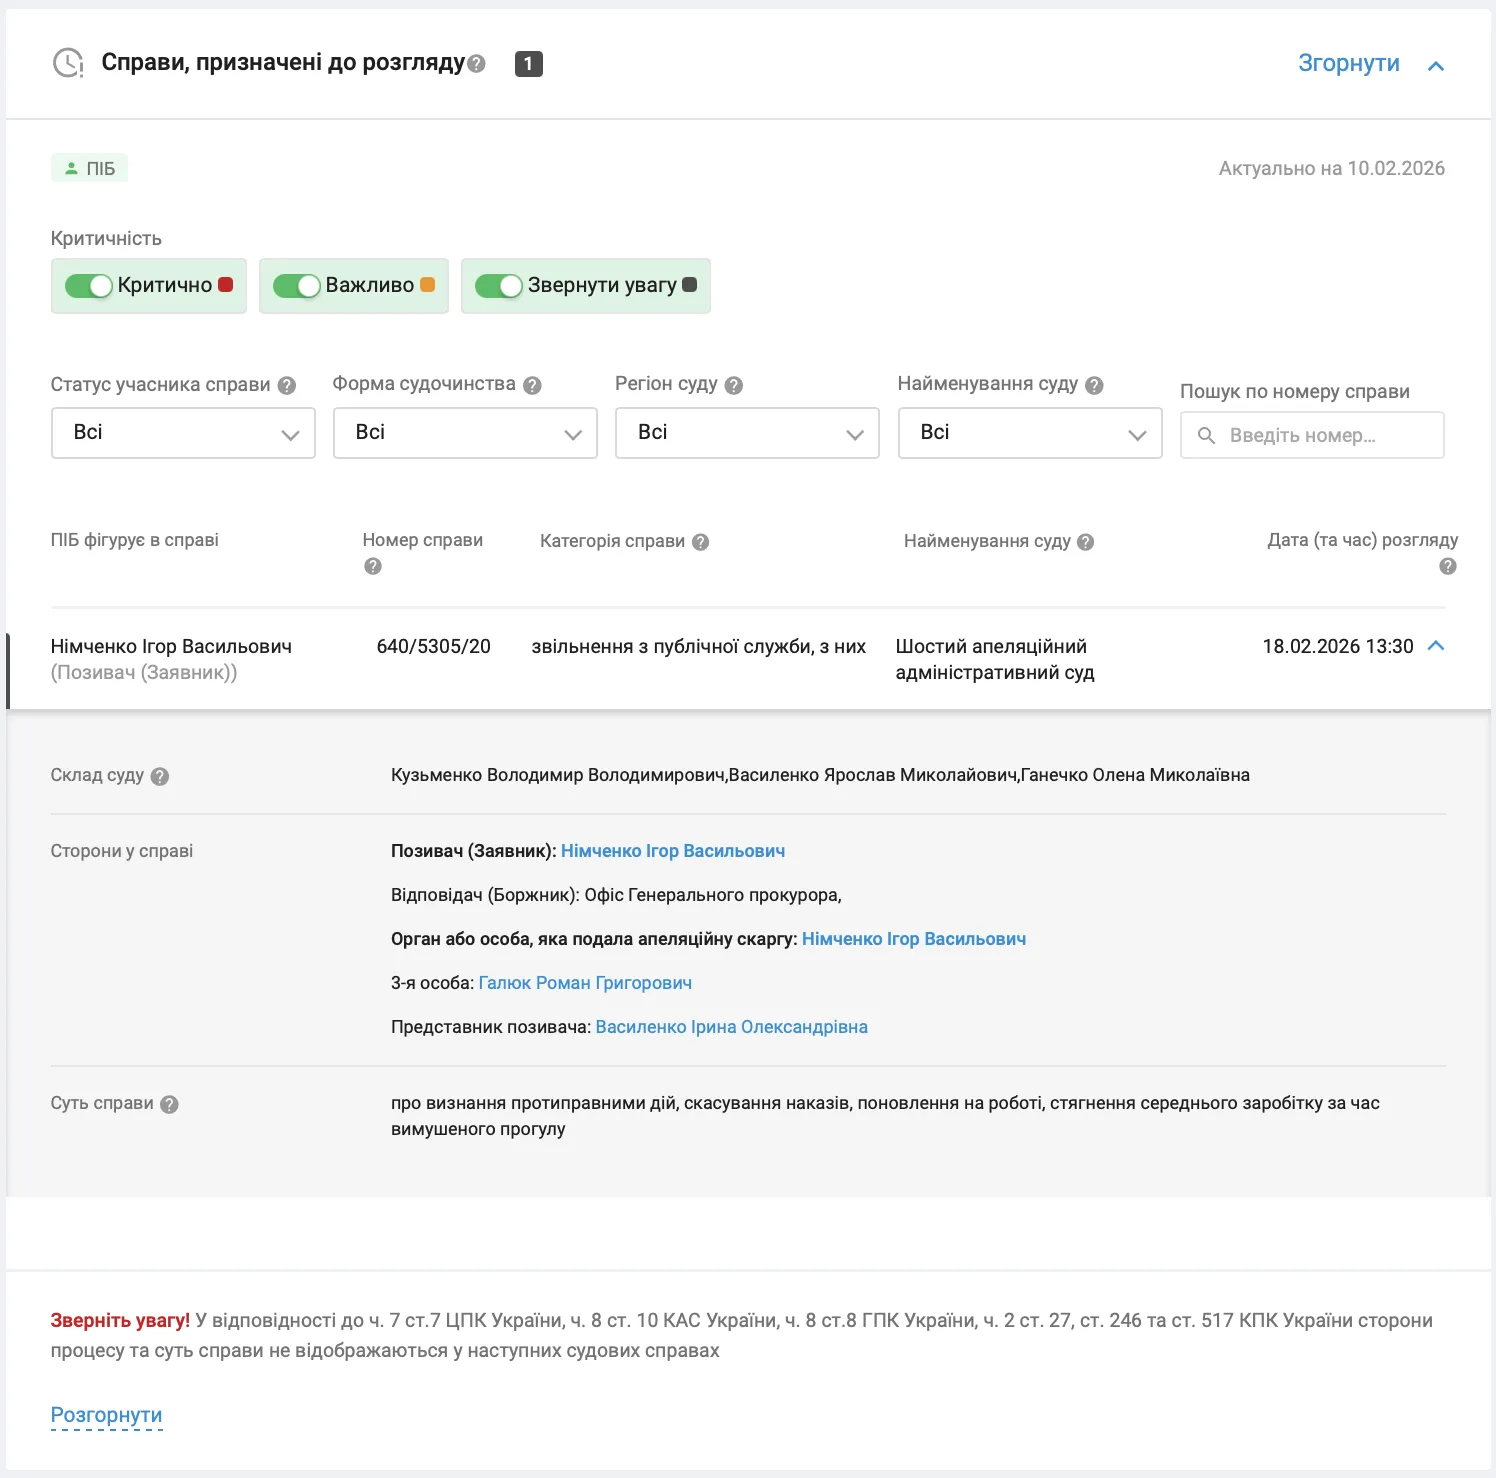Click the 'Згорнути' link
Screen dimensions: 1496x1478
point(1348,63)
